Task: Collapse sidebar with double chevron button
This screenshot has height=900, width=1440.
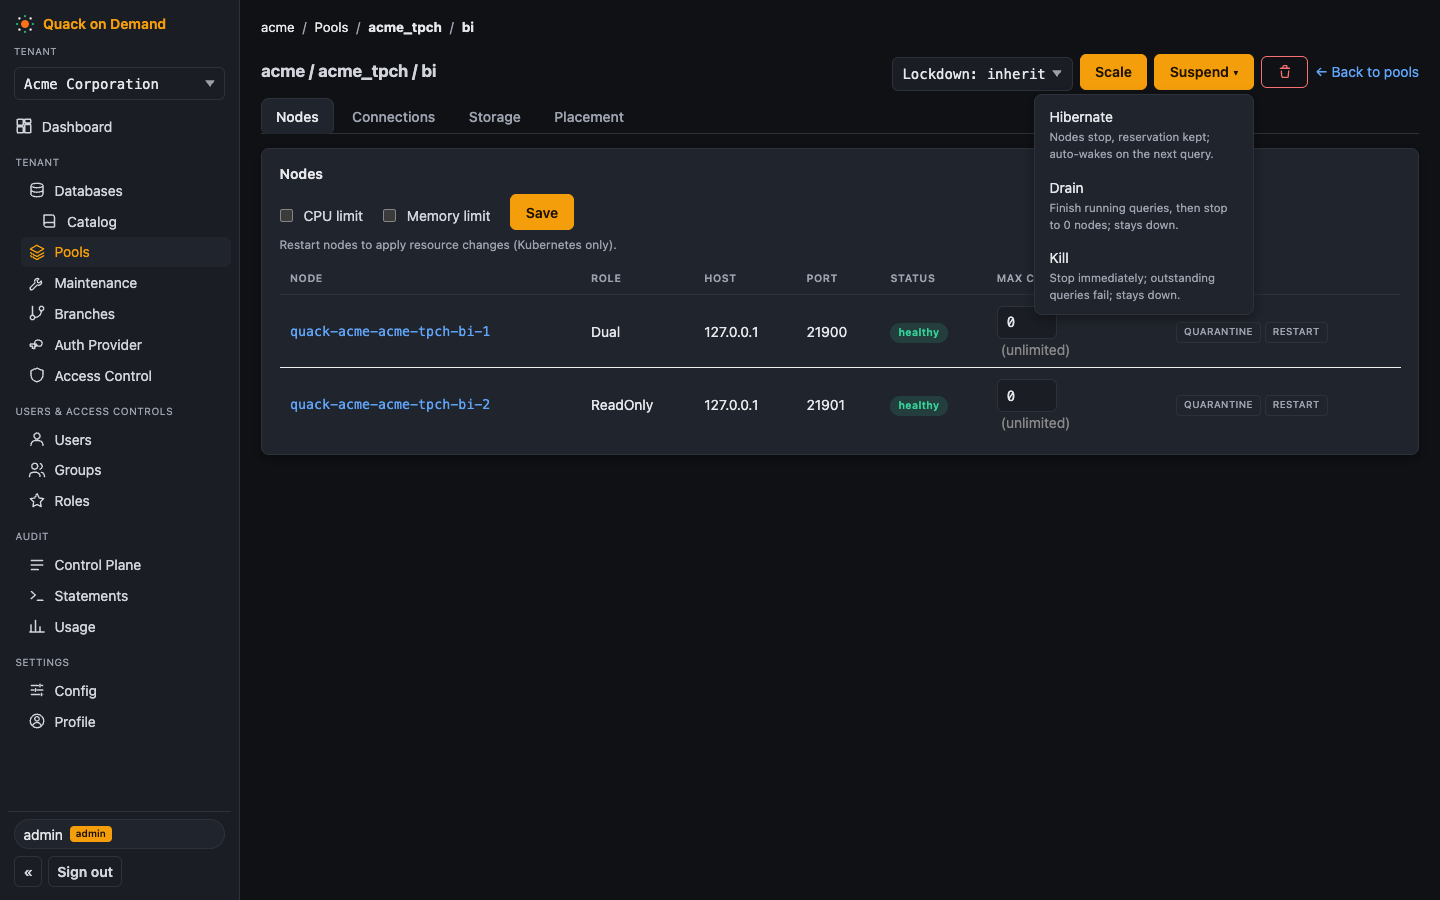Action: [28, 872]
